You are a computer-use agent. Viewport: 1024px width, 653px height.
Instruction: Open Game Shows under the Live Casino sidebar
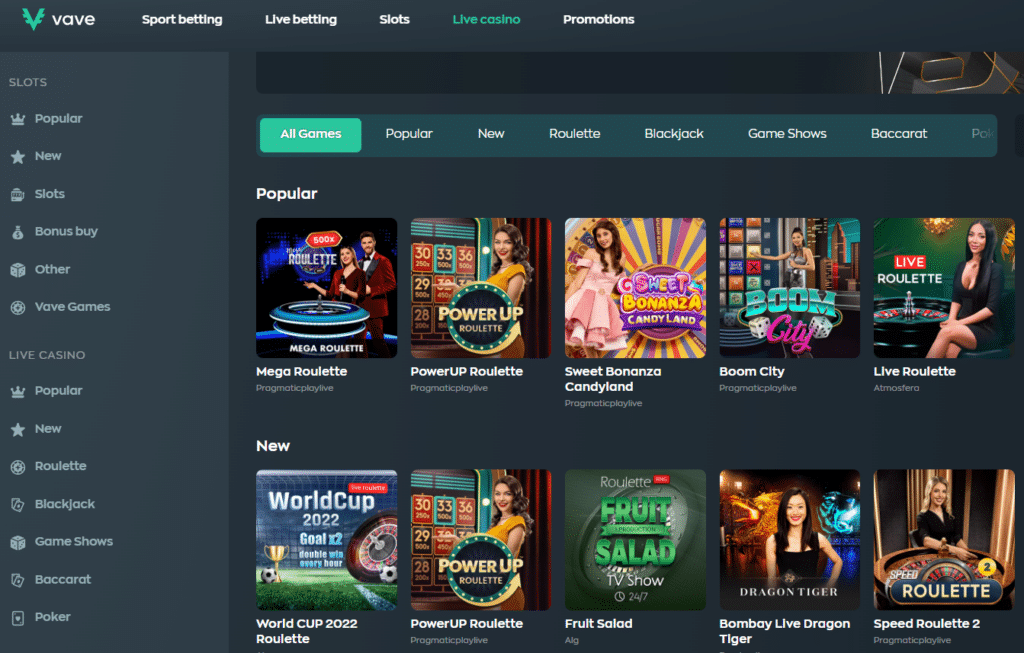pos(74,541)
